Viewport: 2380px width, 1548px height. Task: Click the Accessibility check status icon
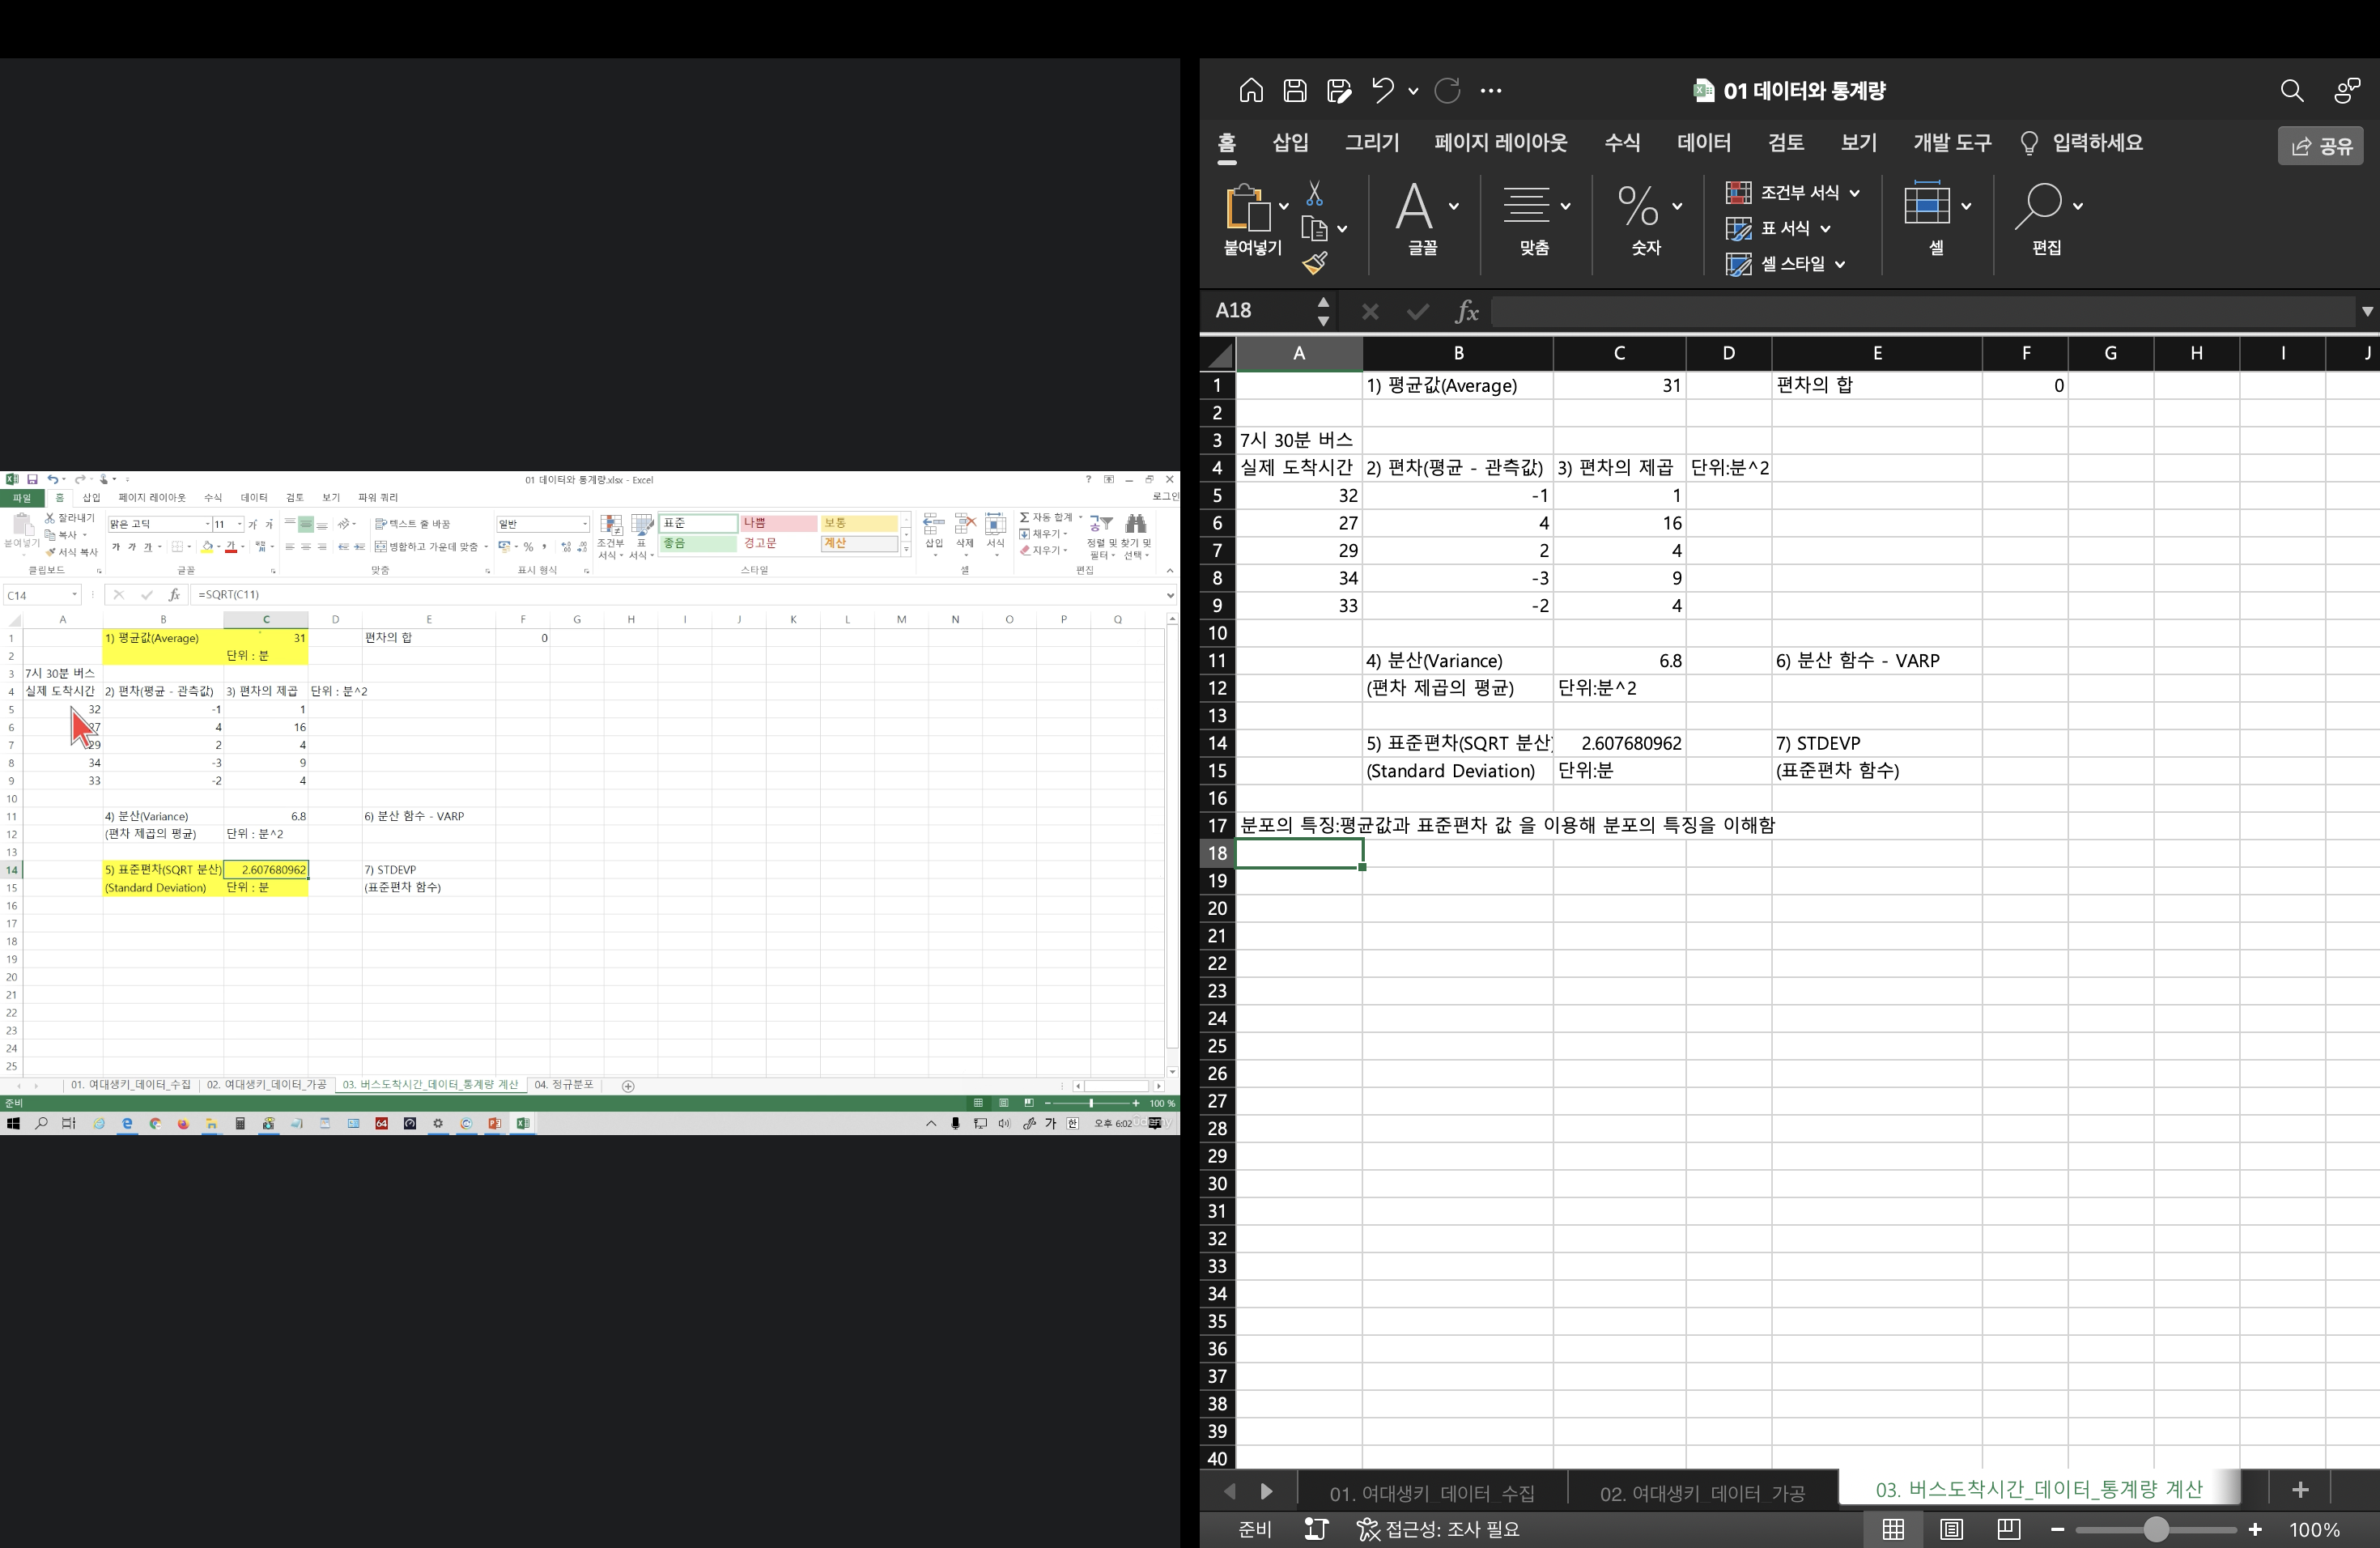pos(1368,1529)
